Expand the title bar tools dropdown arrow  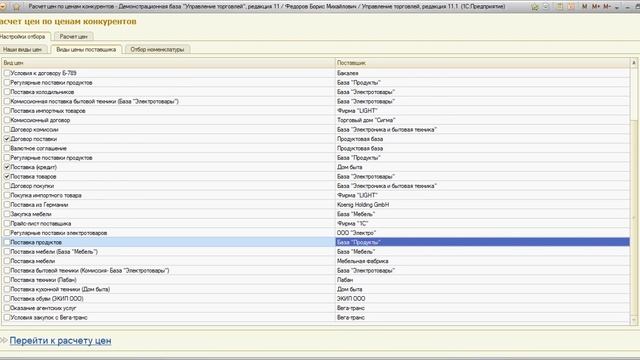pyautogui.click(x=617, y=7)
